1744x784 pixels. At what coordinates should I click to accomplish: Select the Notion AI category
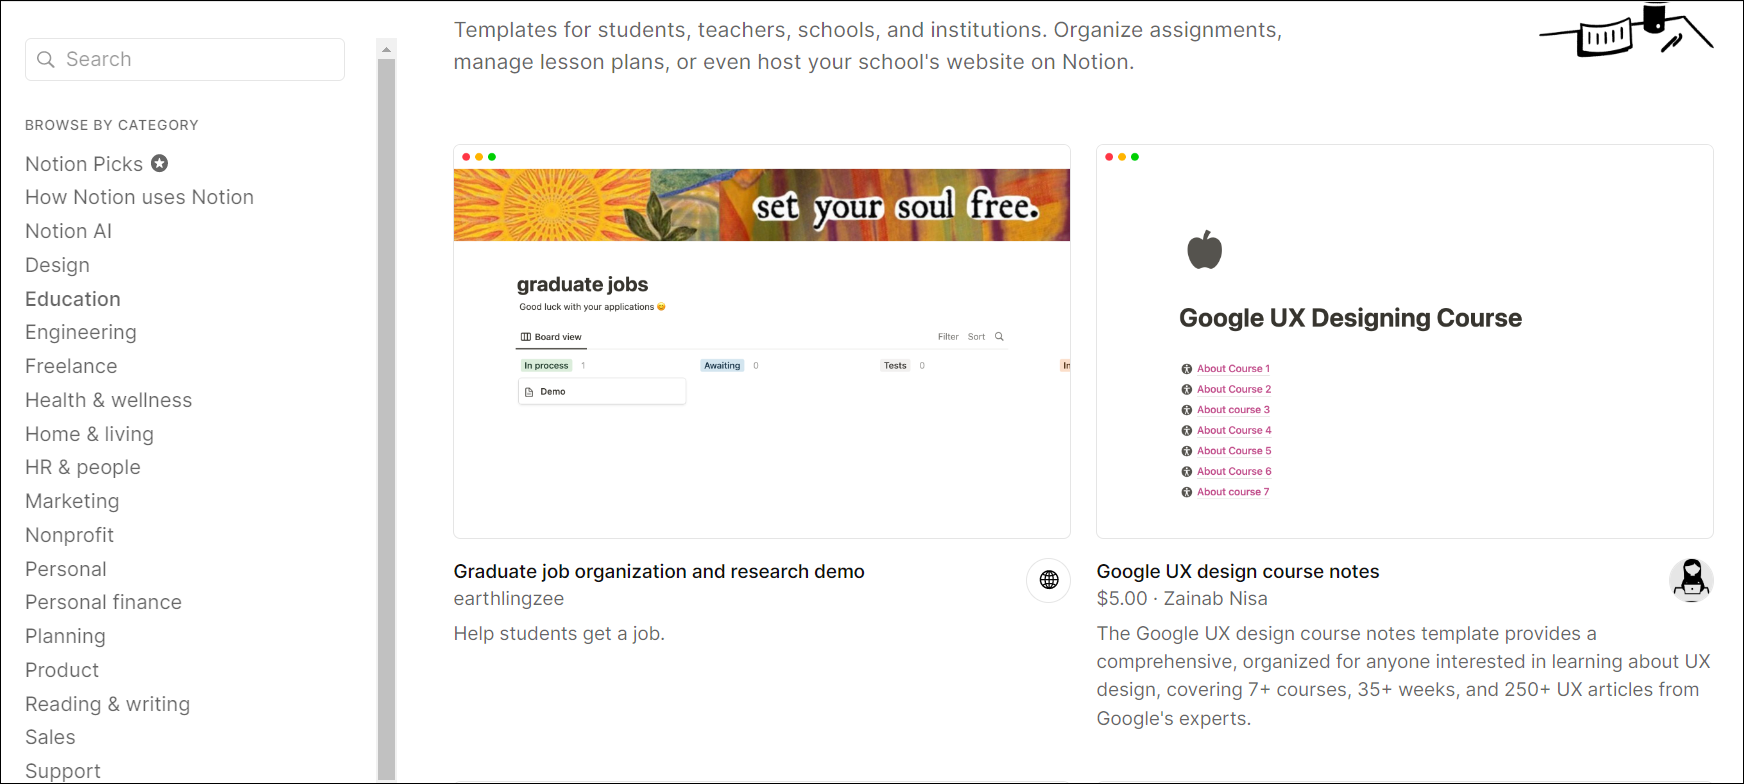68,231
